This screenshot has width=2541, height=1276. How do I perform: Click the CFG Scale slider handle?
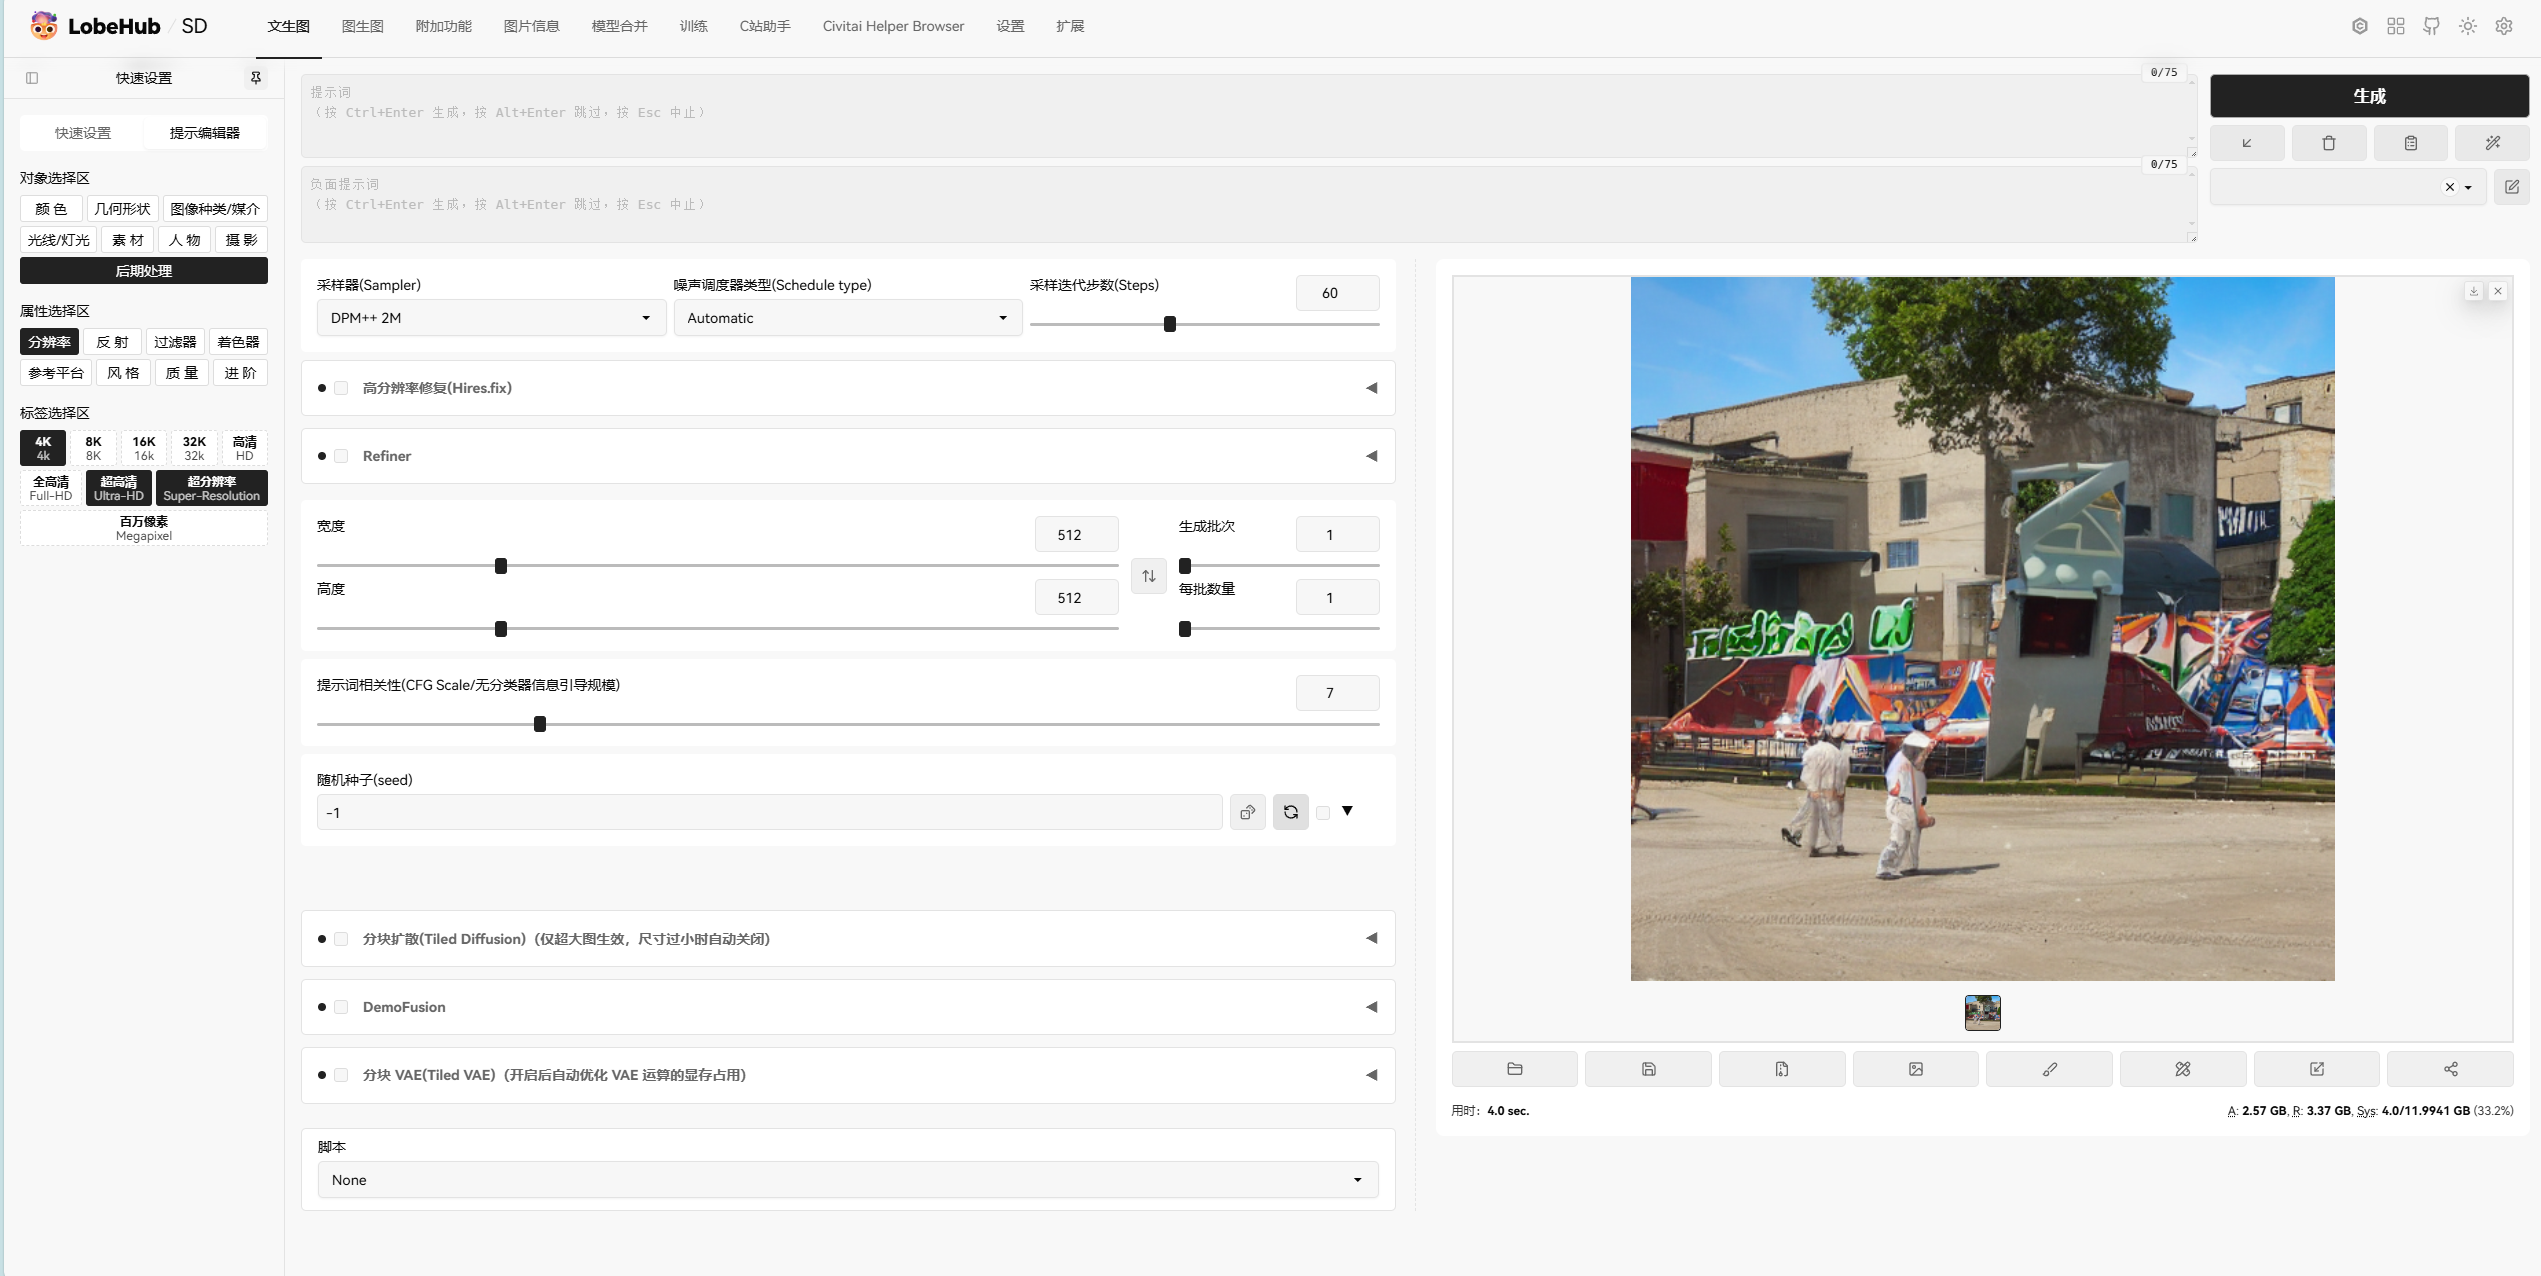click(x=540, y=724)
